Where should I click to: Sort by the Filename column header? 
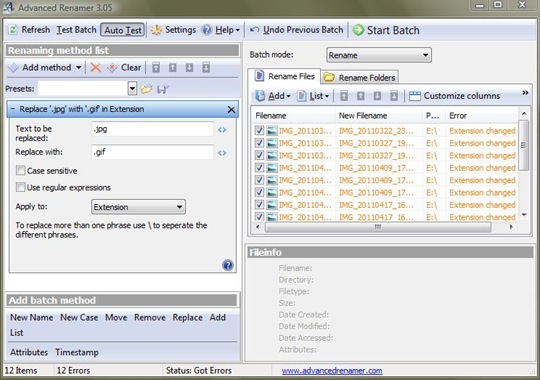pyautogui.click(x=293, y=116)
